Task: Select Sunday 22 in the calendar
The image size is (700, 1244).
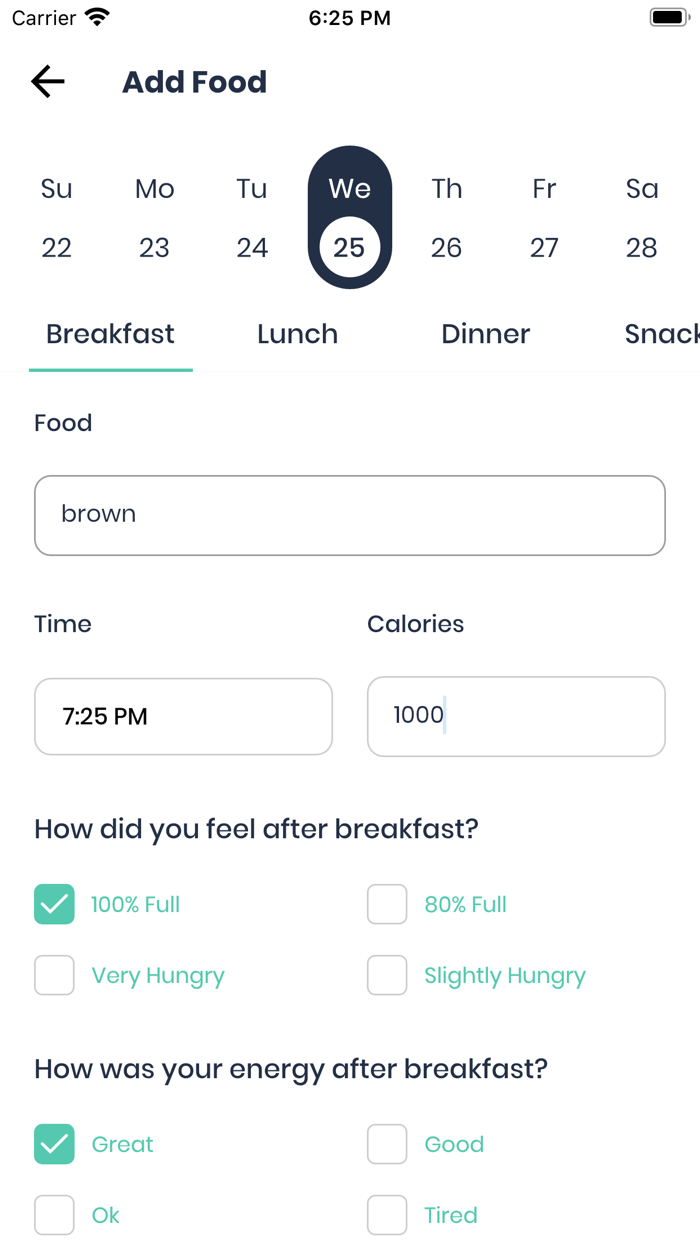Action: pos(57,218)
